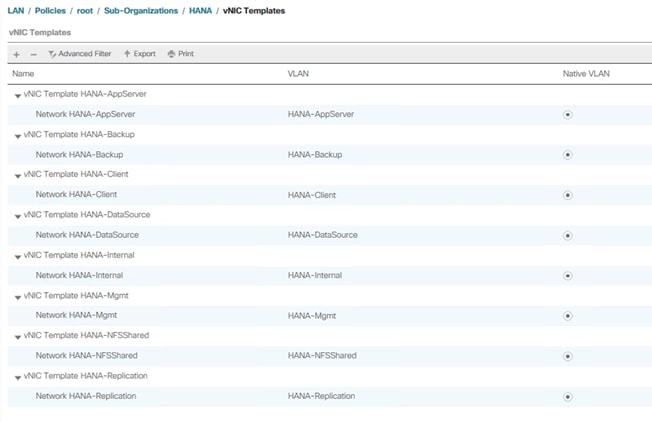652x422 pixels.
Task: Click the Export label
Action: (145, 54)
